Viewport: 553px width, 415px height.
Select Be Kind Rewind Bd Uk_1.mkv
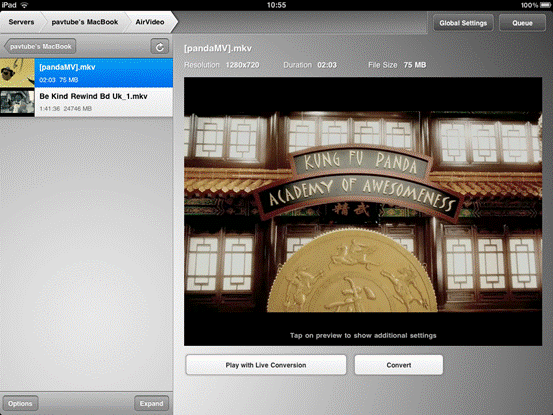coord(86,102)
